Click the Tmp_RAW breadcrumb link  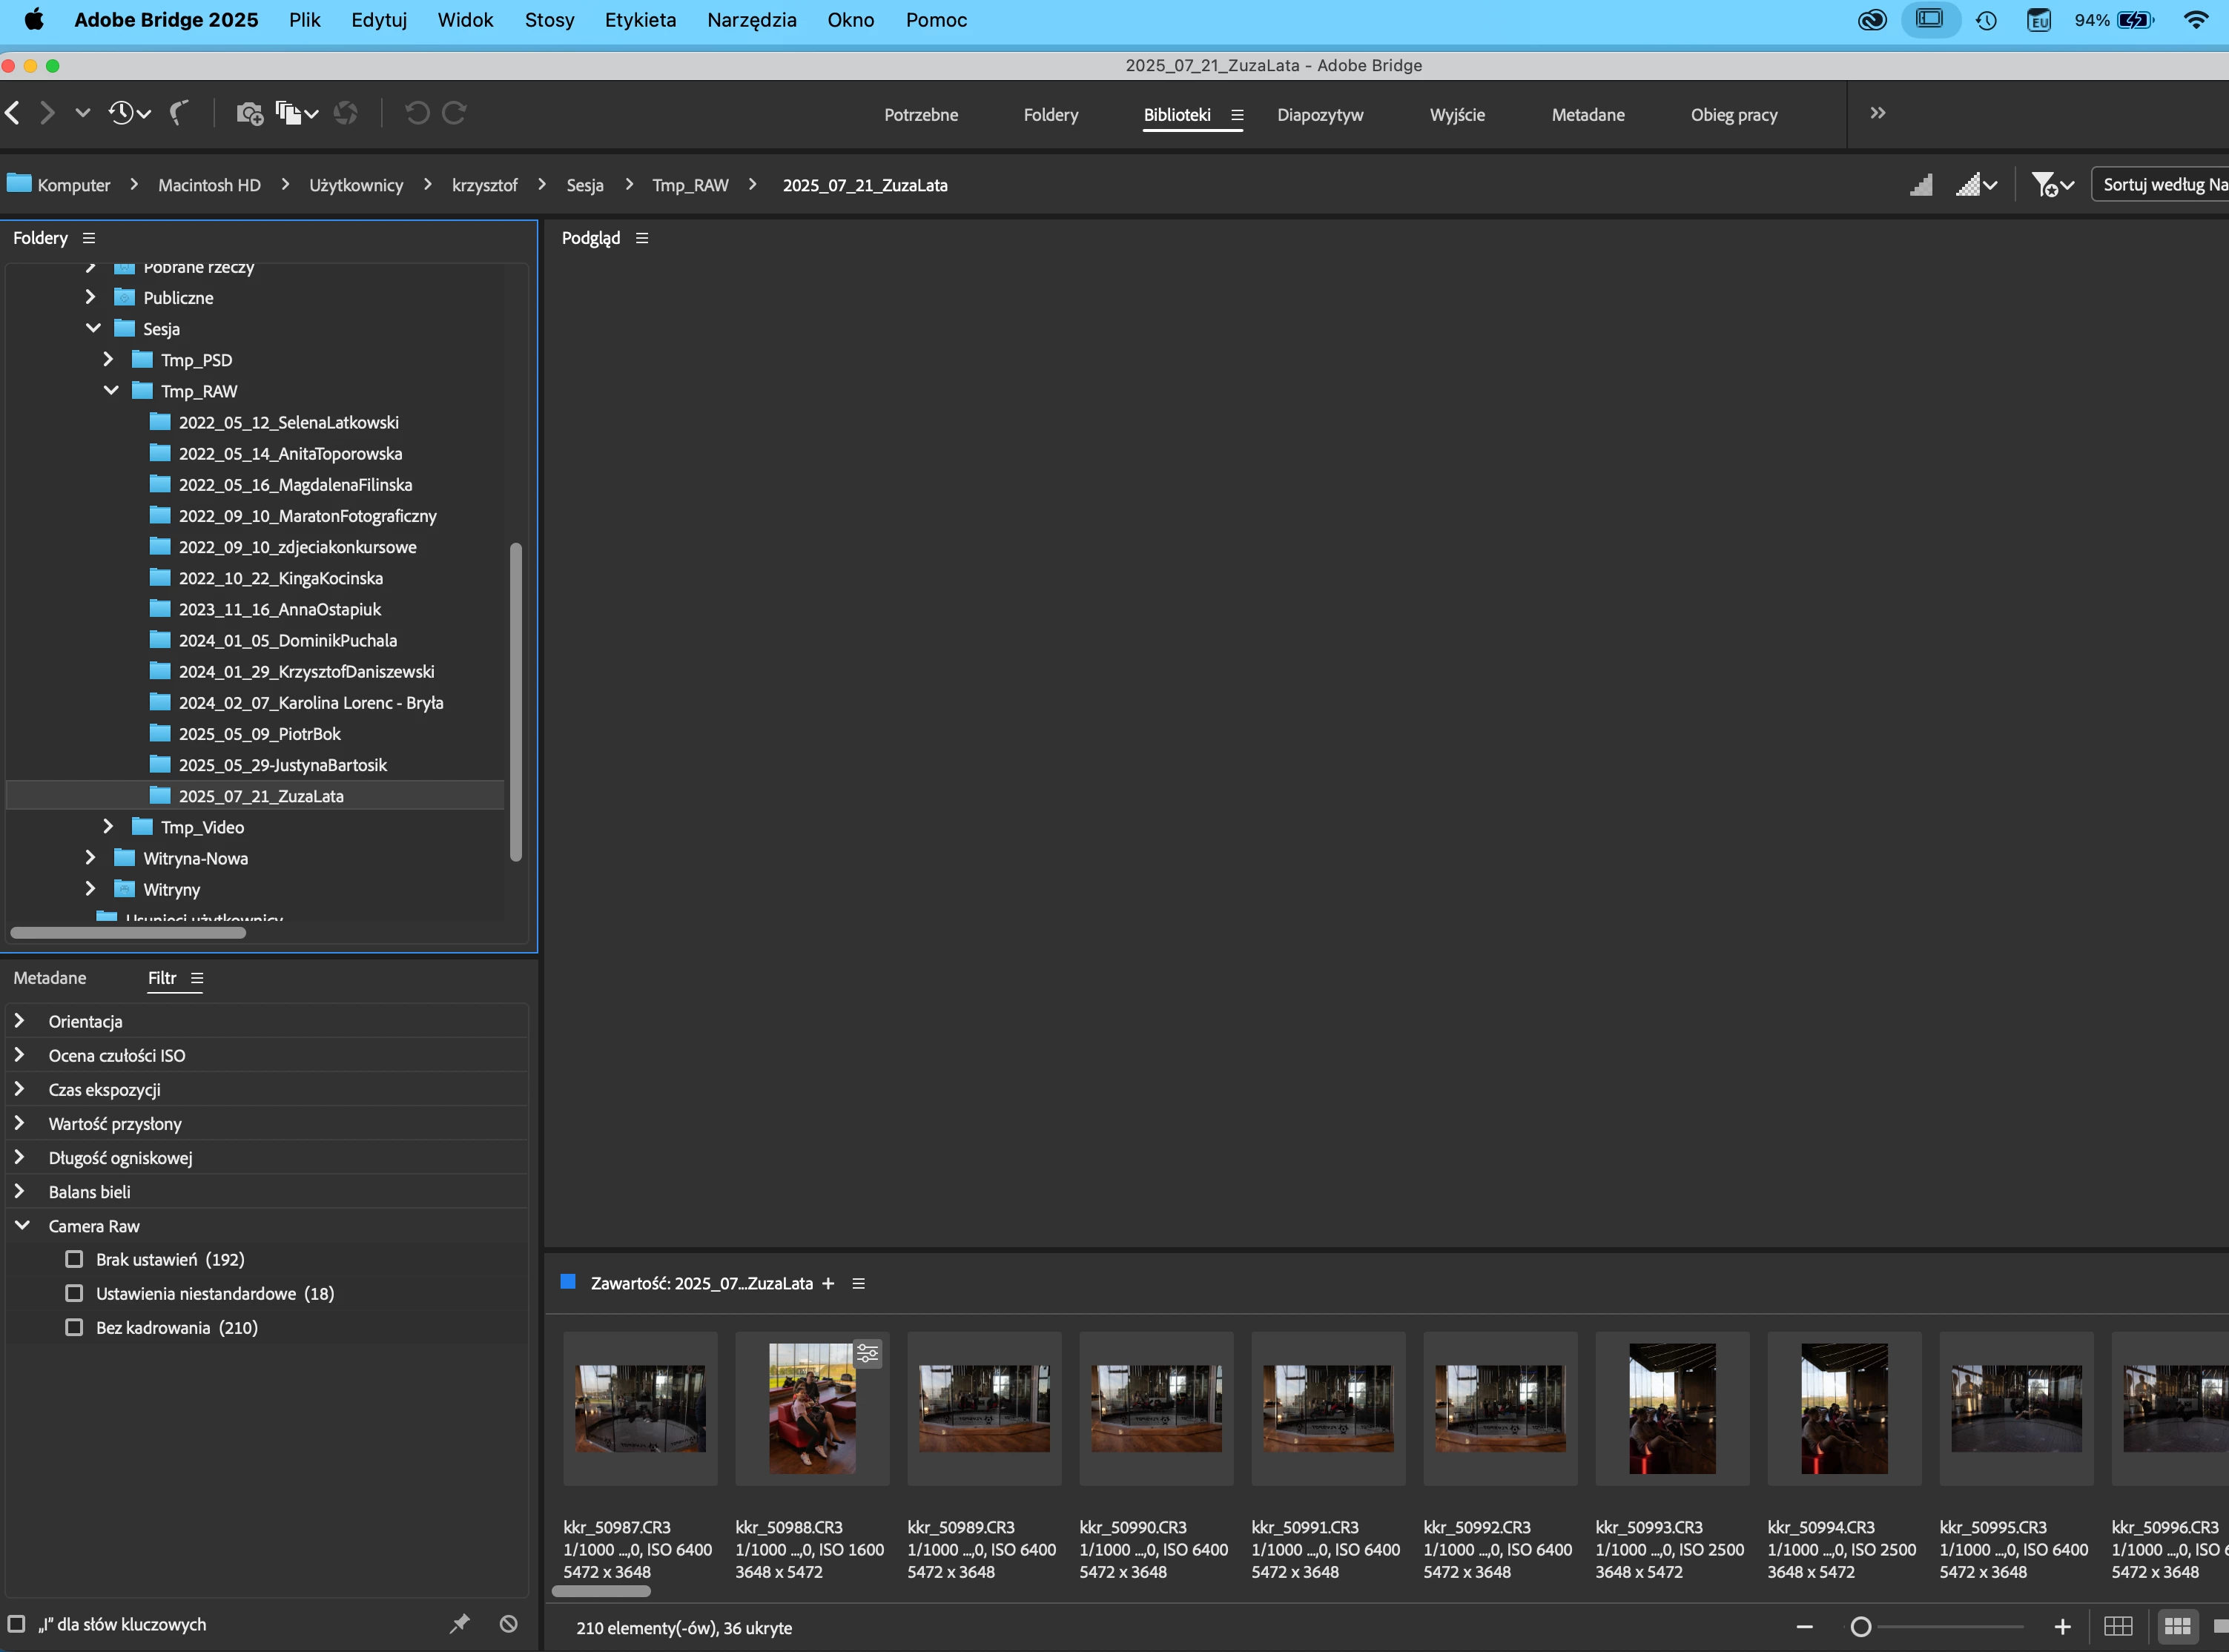click(x=690, y=186)
